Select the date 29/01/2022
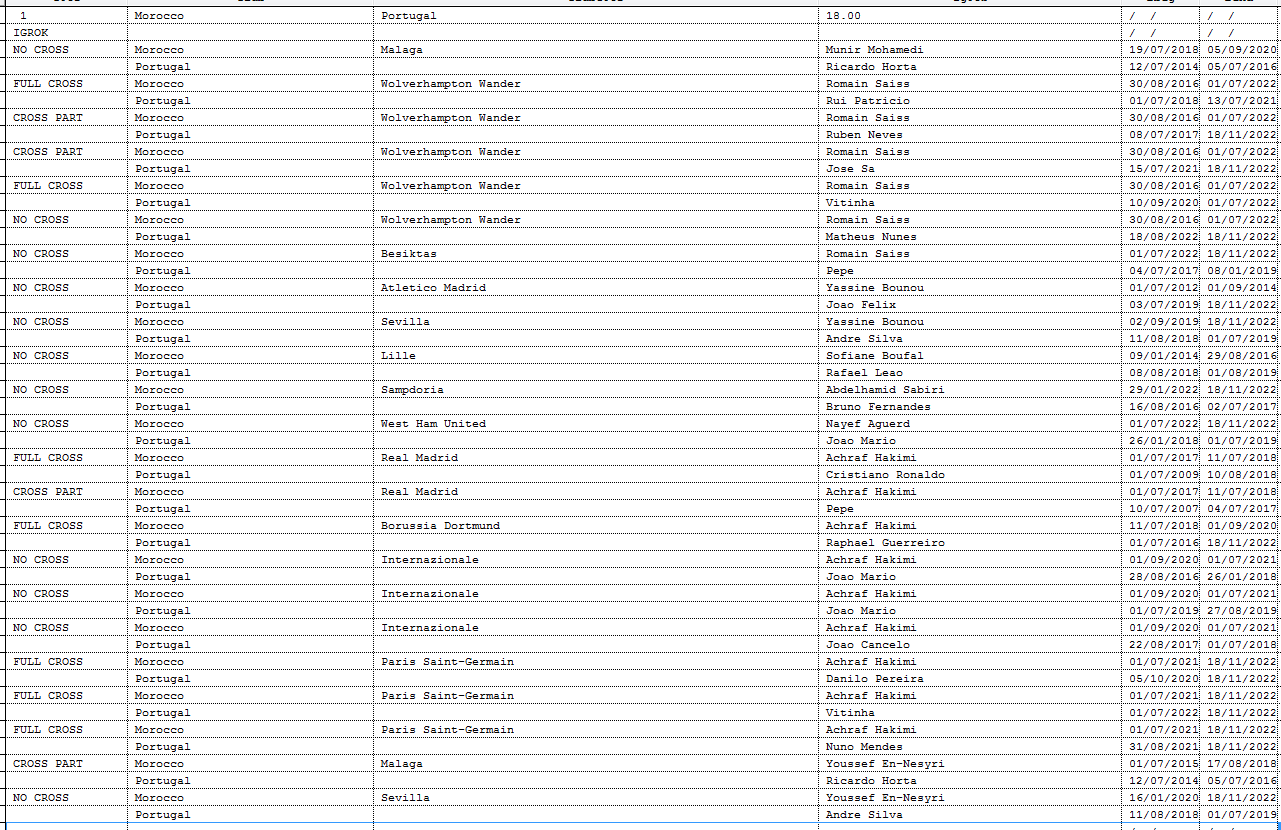Viewport: 1281px width, 830px height. tap(1163, 390)
